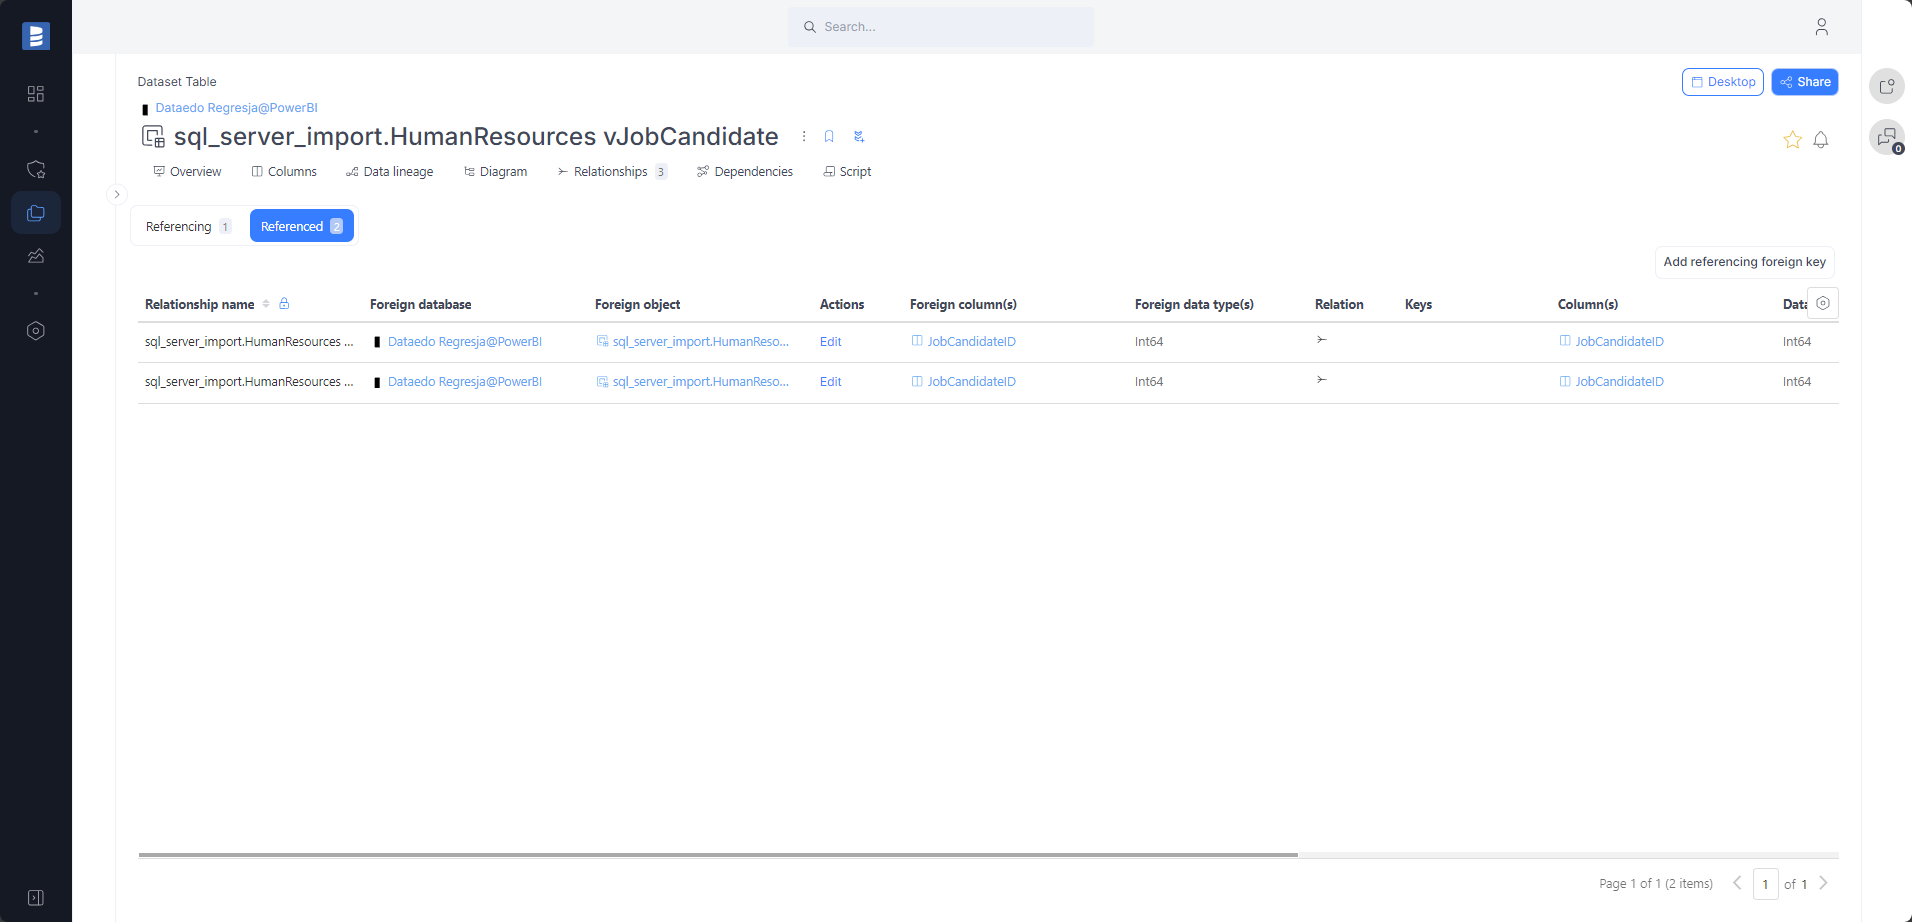Click the Dataedo logo icon
The height and width of the screenshot is (922, 1912).
coord(36,36)
